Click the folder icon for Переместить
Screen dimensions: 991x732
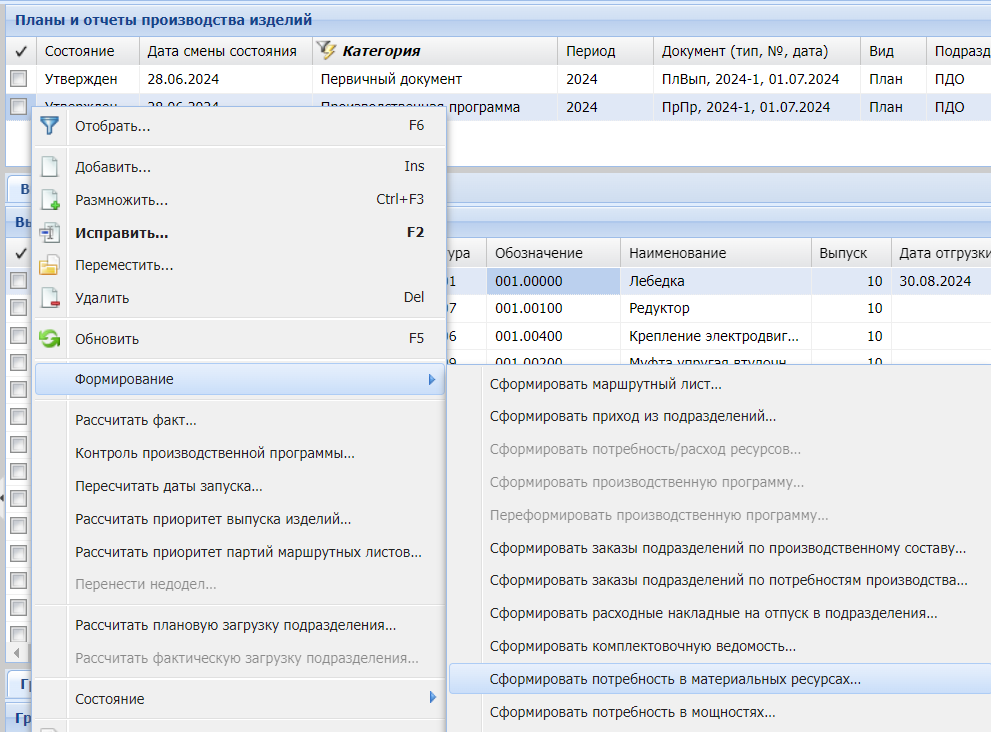(49, 266)
